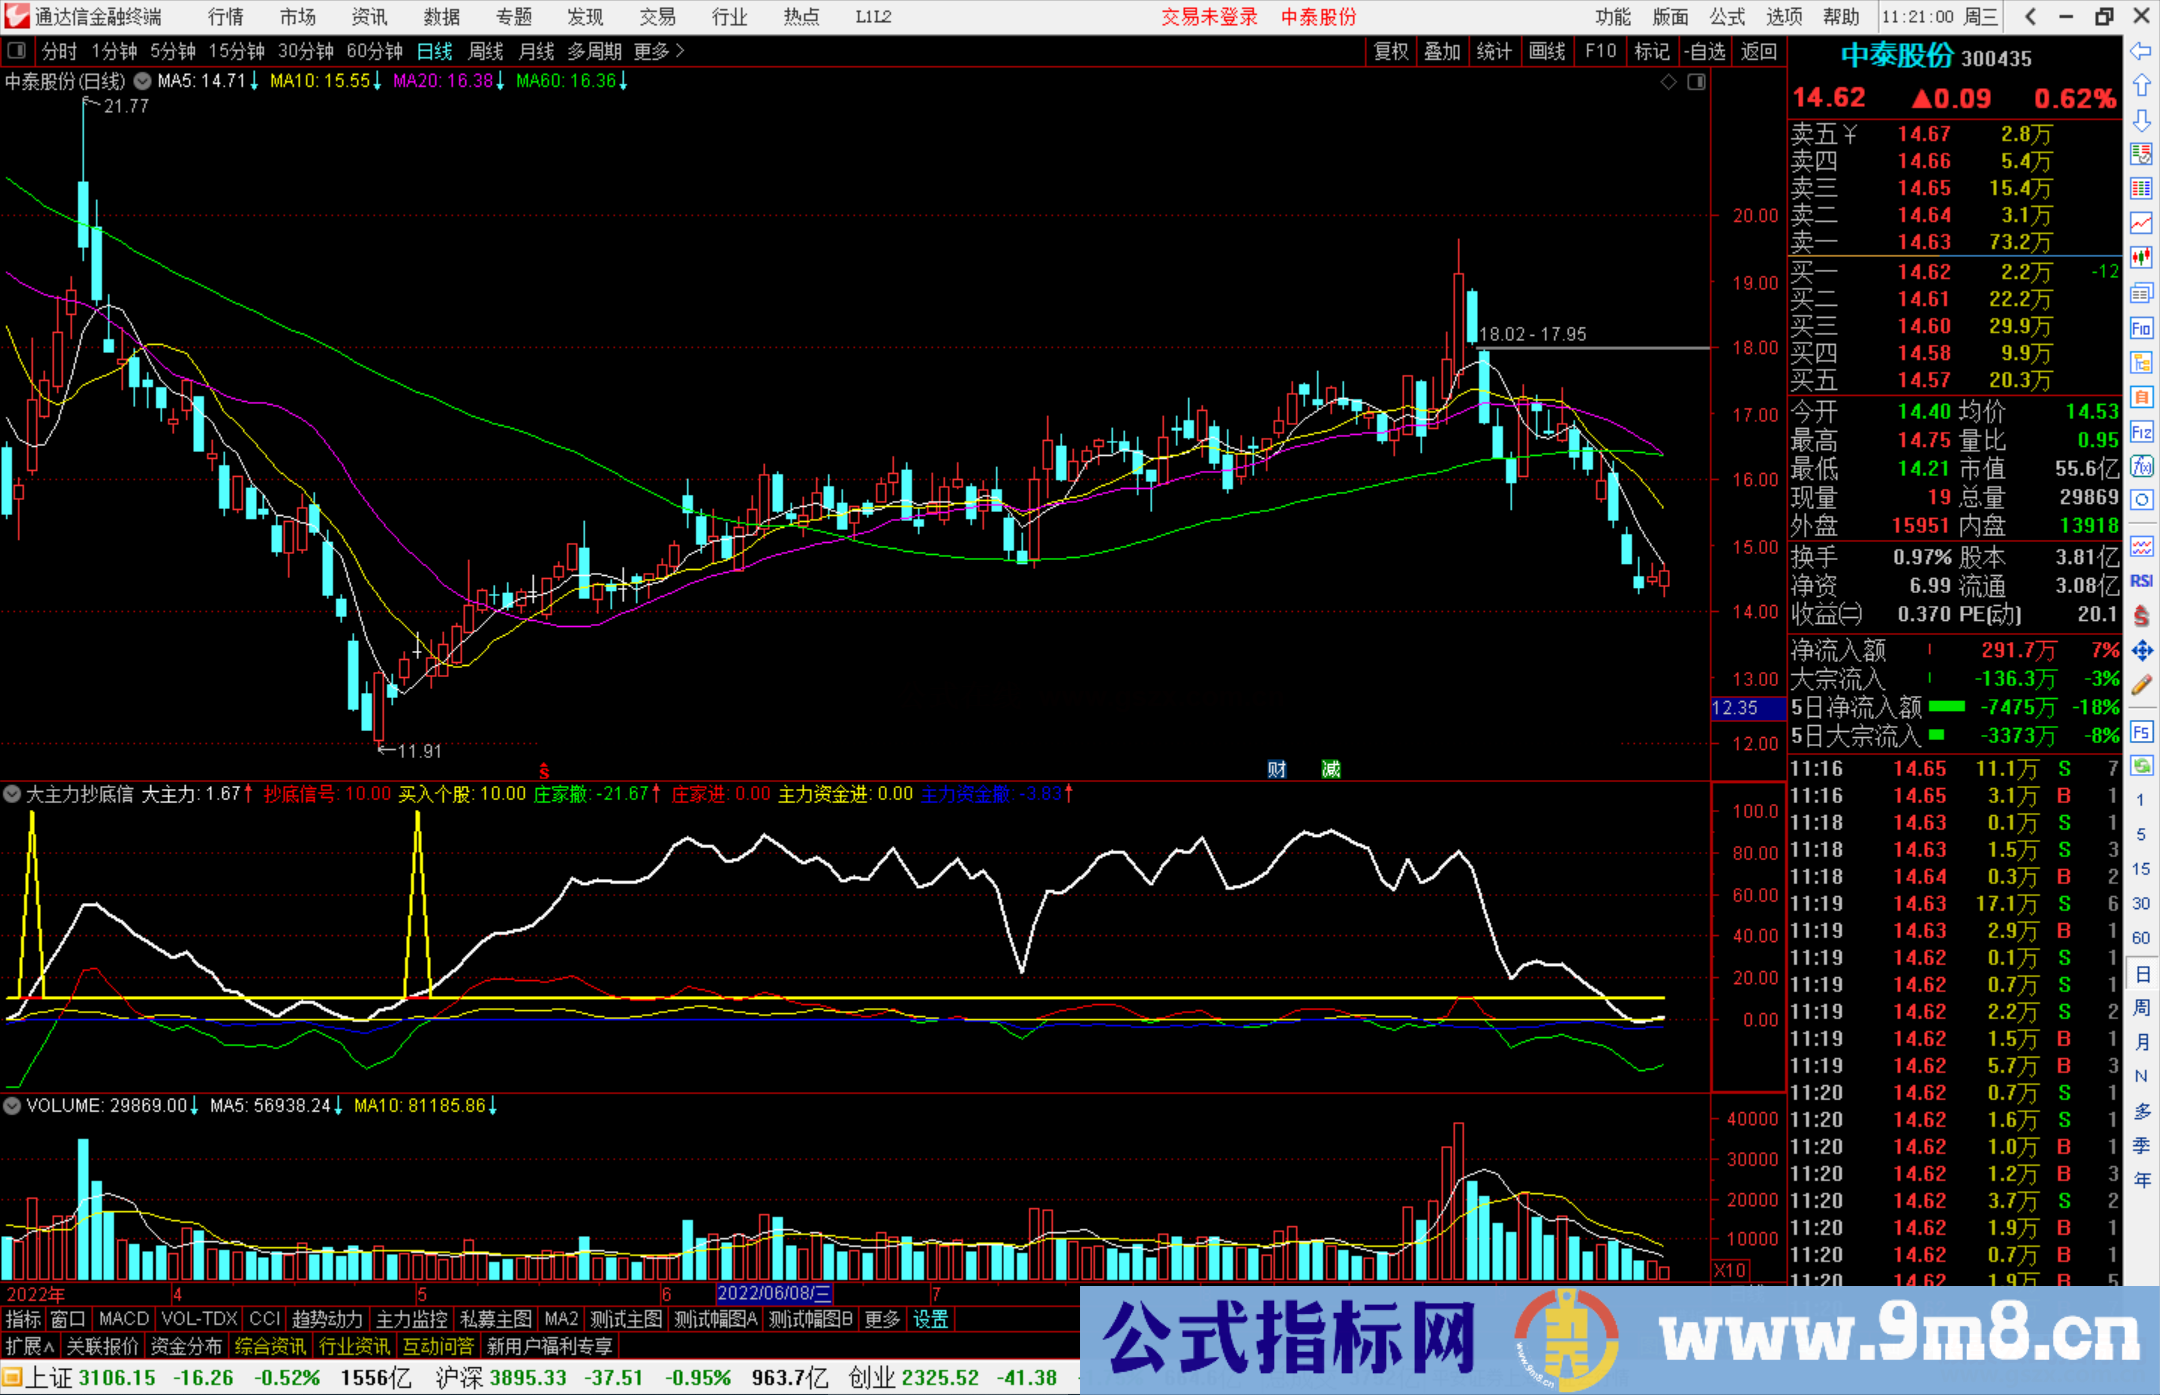The image size is (2160, 1395).
Task: Select the 60-minute period in right sidebar
Action: pyautogui.click(x=2141, y=938)
